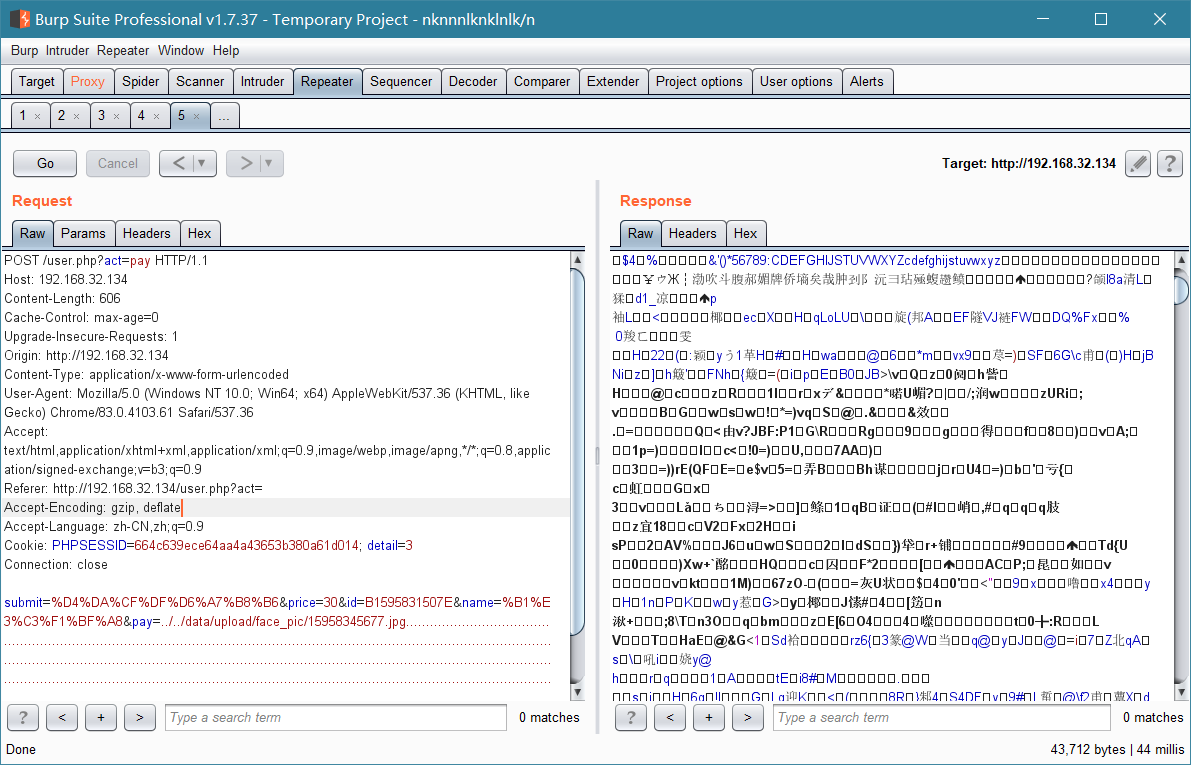Click the Burp Suite logo in the title bar

pos(20,19)
